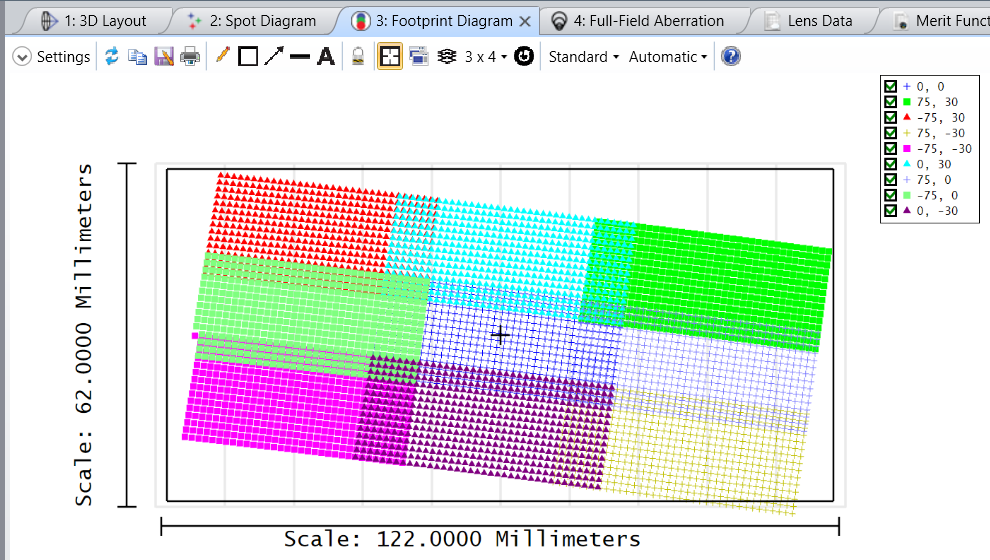The image size is (990, 560).
Task: Click the Footprint Diagram tab icon
Action: tap(361, 21)
